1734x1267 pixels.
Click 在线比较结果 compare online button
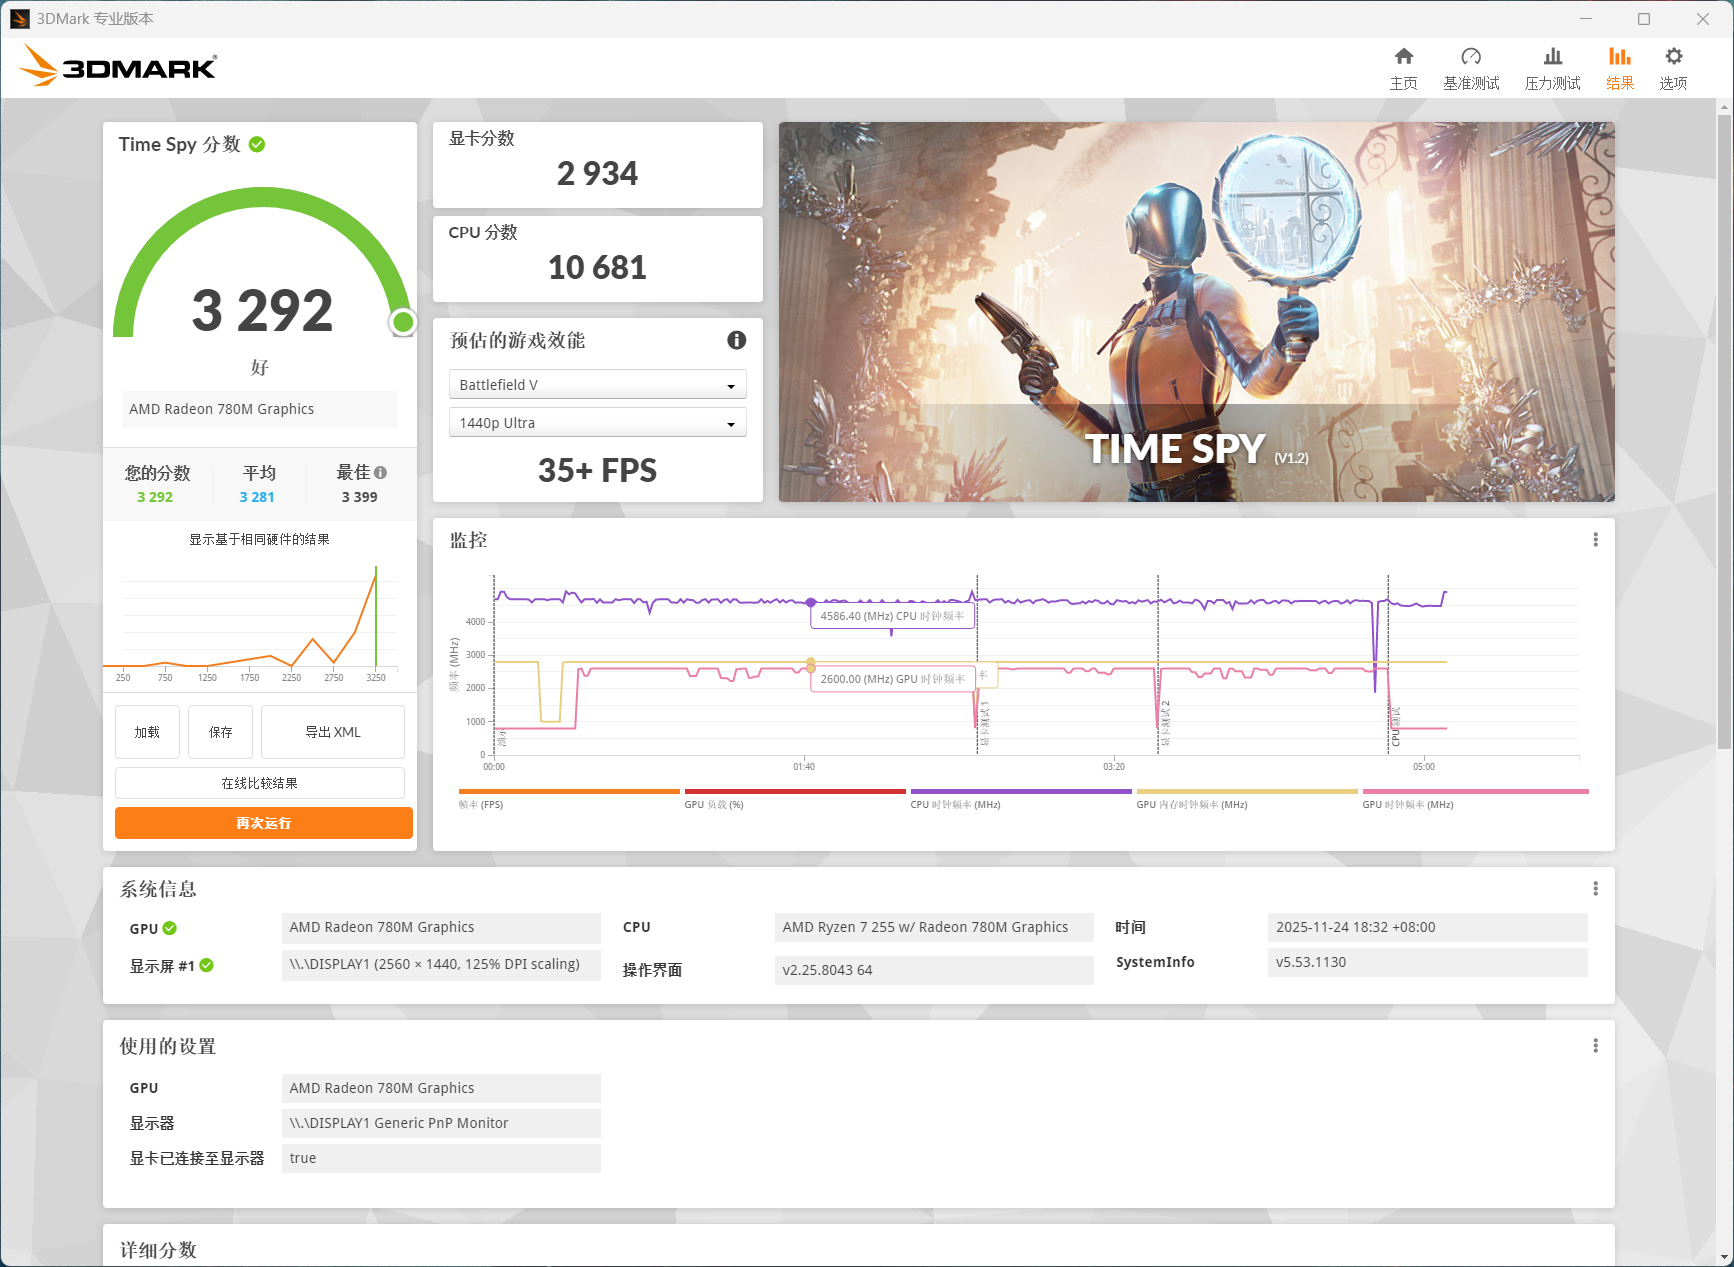tap(260, 783)
